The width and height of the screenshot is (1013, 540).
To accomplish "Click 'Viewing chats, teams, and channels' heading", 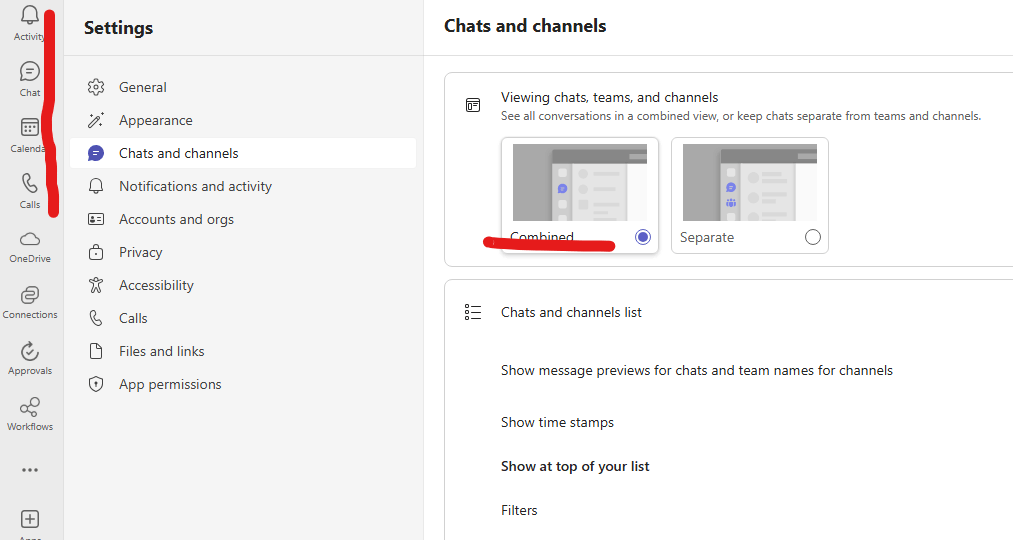I will pyautogui.click(x=609, y=98).
